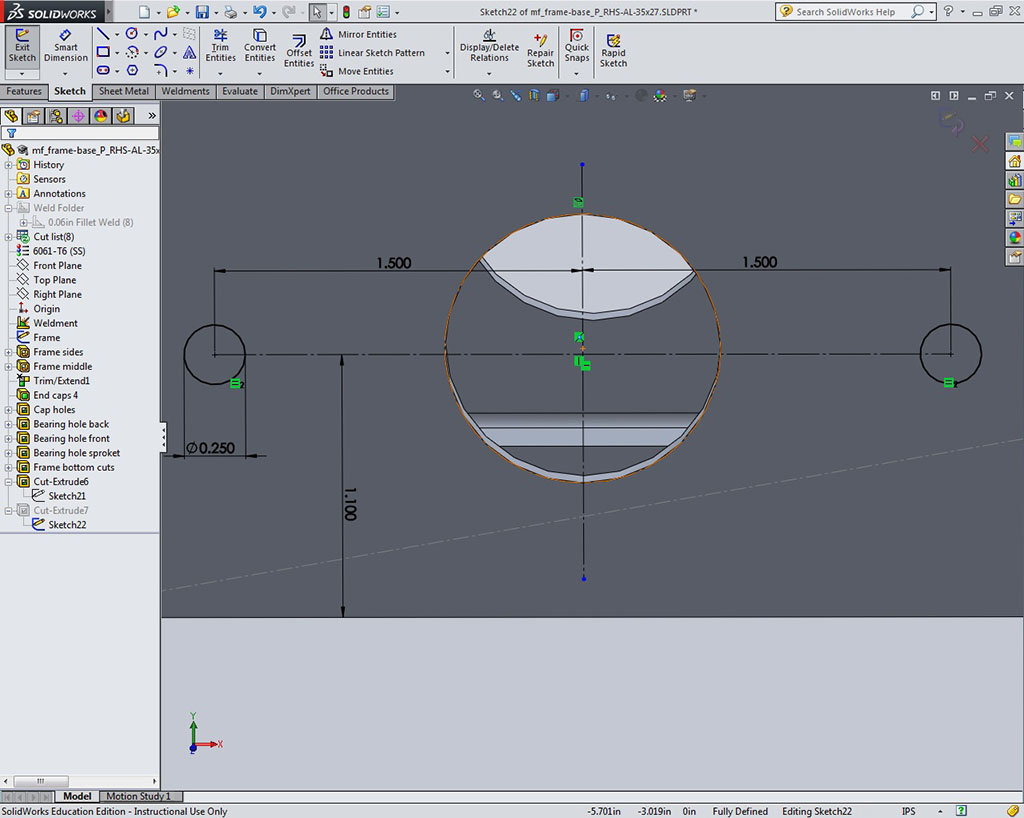Cancel sketch using red X in corner
Viewport: 1024px width, 818px height.
coord(980,145)
